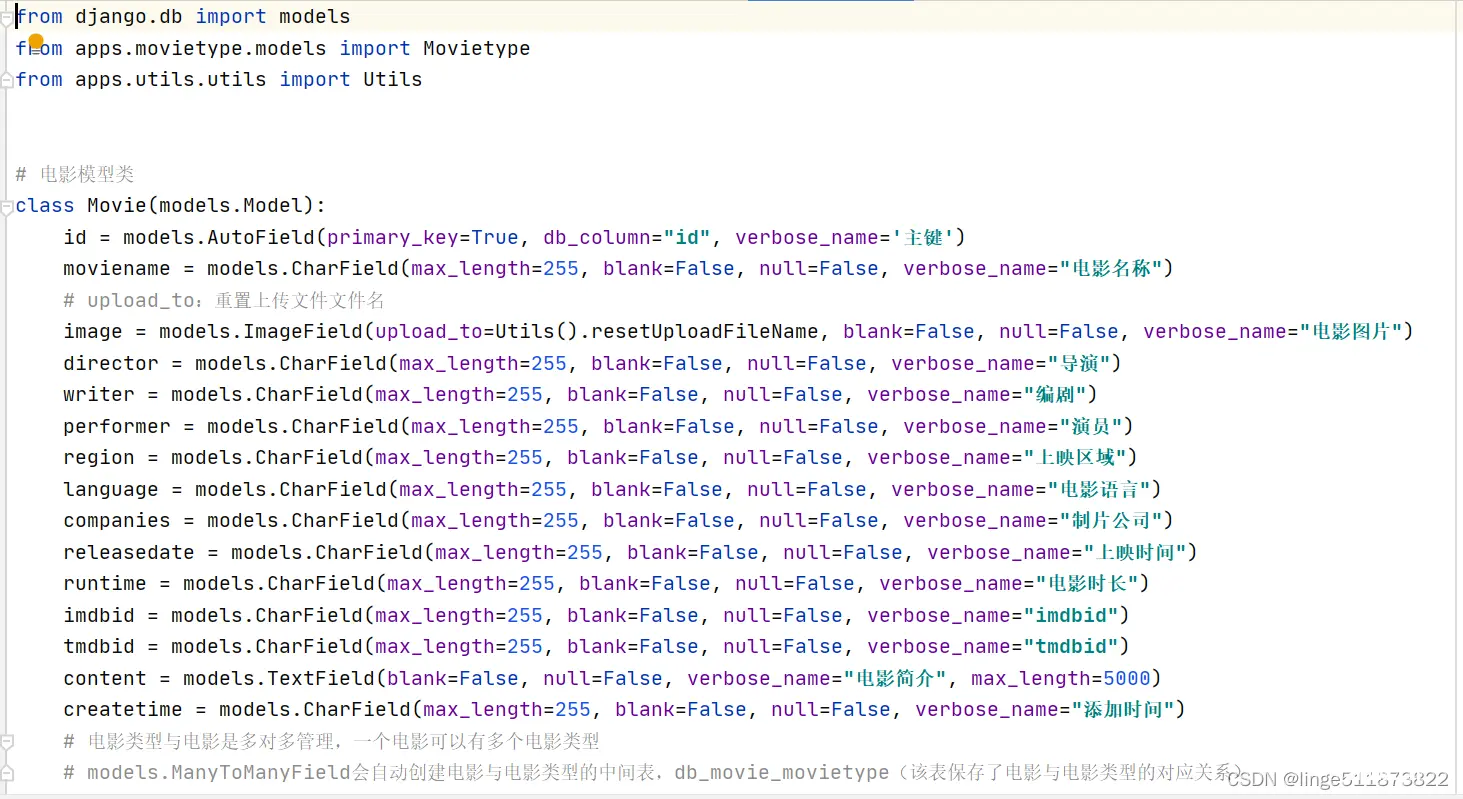Click the '# upload_to' comment line
Viewport: 1463px width, 799px height.
click(224, 300)
